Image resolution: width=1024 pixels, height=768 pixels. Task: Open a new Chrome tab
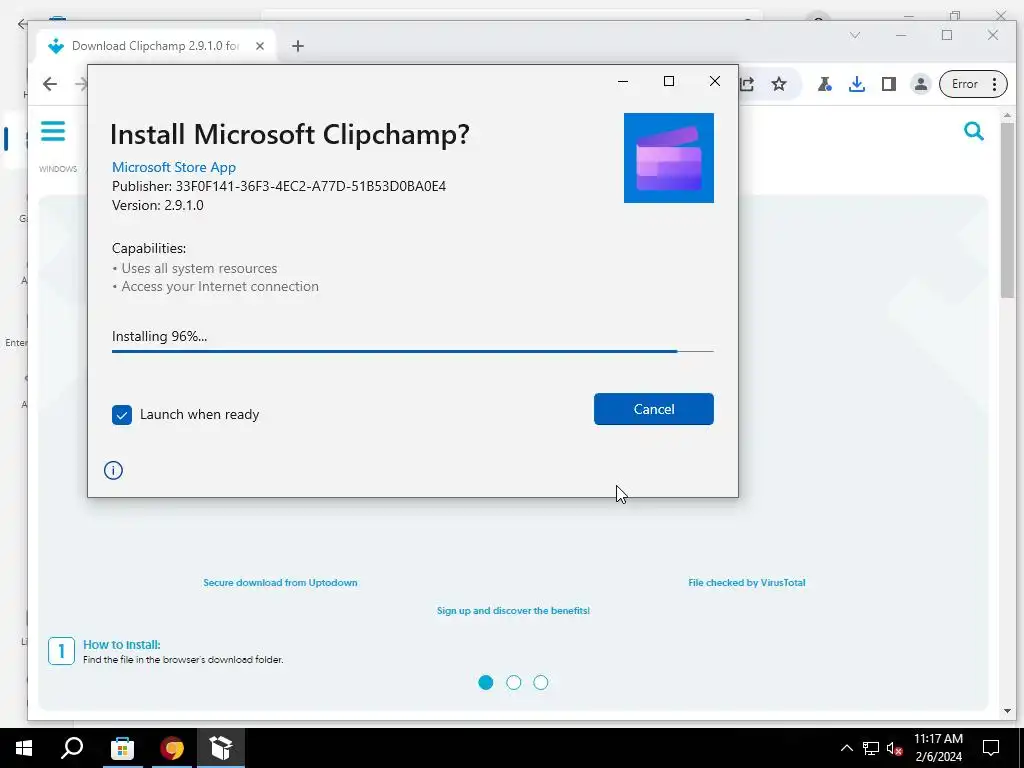298,46
